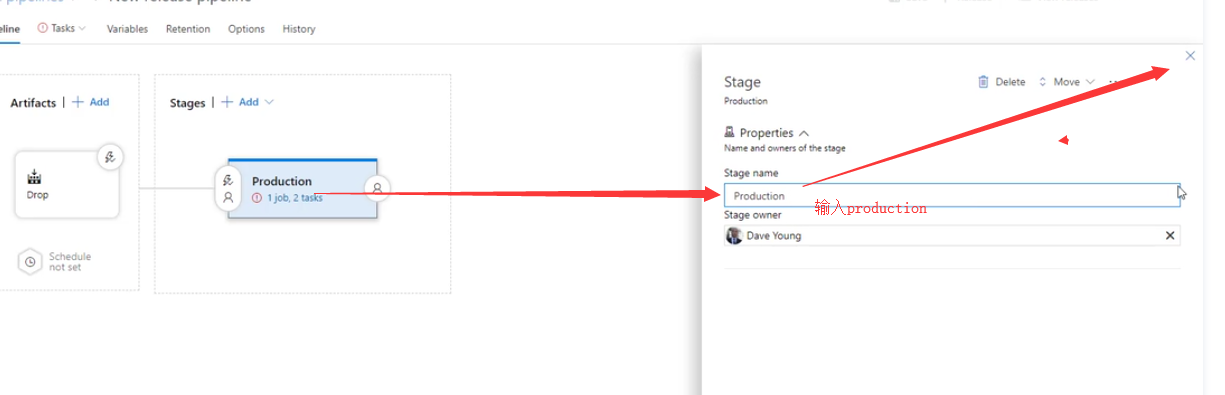Close the Stage panel
The image size is (1225, 395).
[x=1190, y=56]
